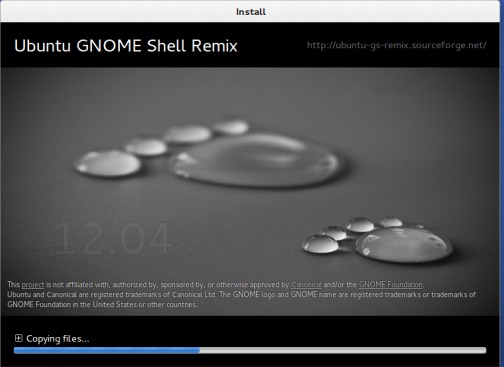Expand the Copying files details section
Image resolution: width=504 pixels, height=367 pixels.
pyautogui.click(x=18, y=338)
